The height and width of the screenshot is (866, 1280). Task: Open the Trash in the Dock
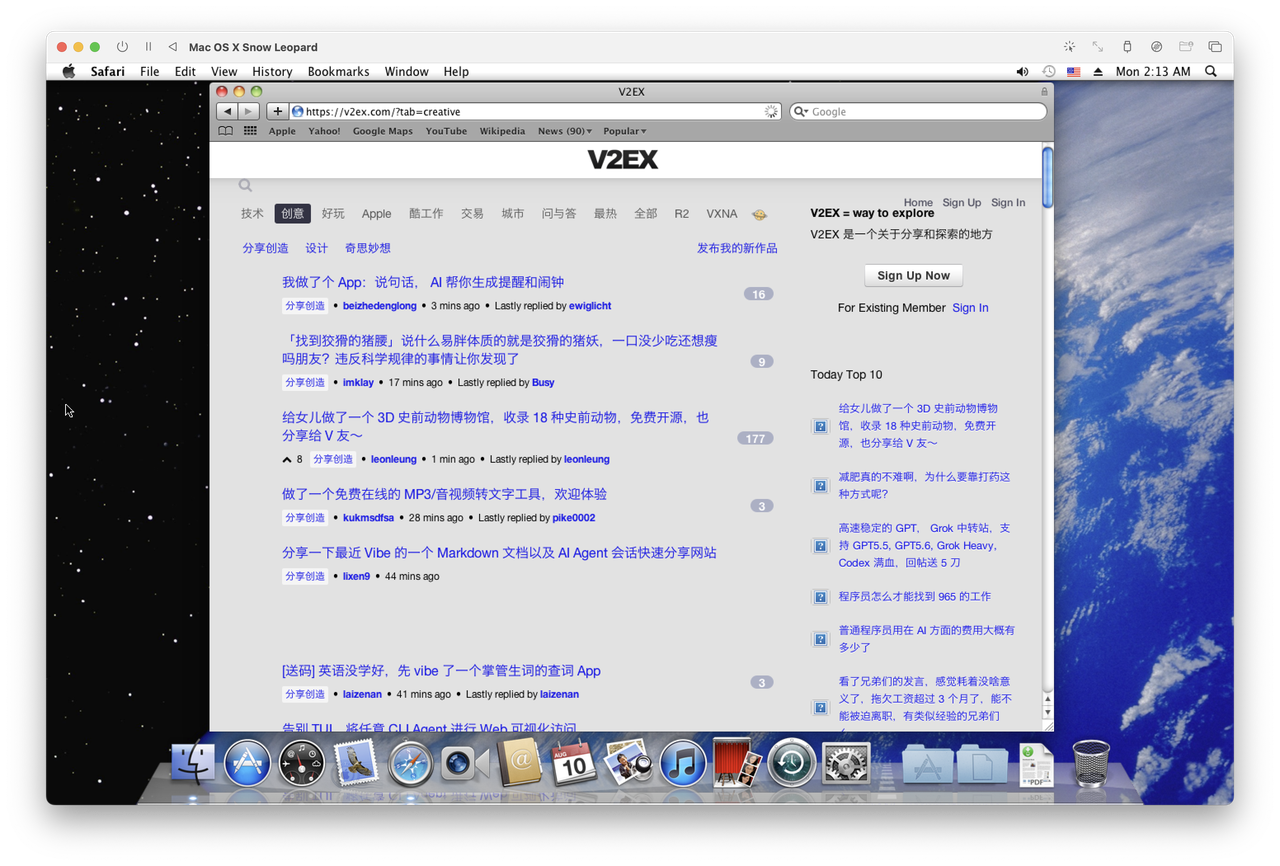point(1090,765)
